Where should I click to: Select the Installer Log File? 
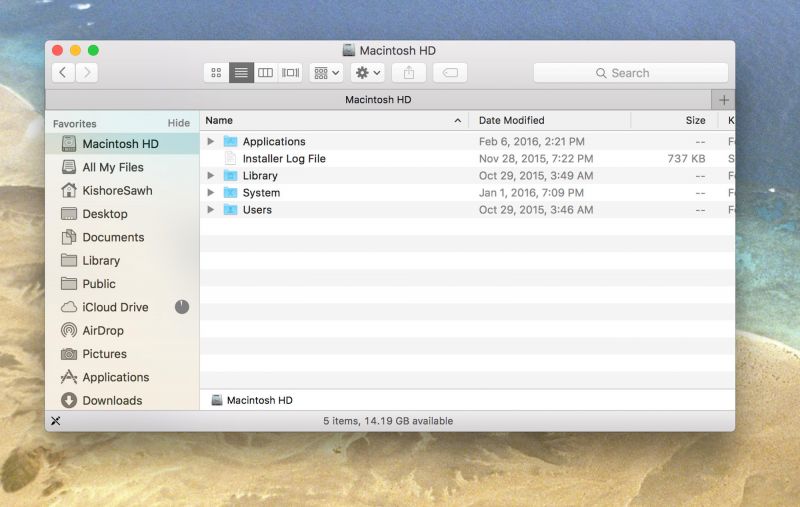click(x=467, y=159)
